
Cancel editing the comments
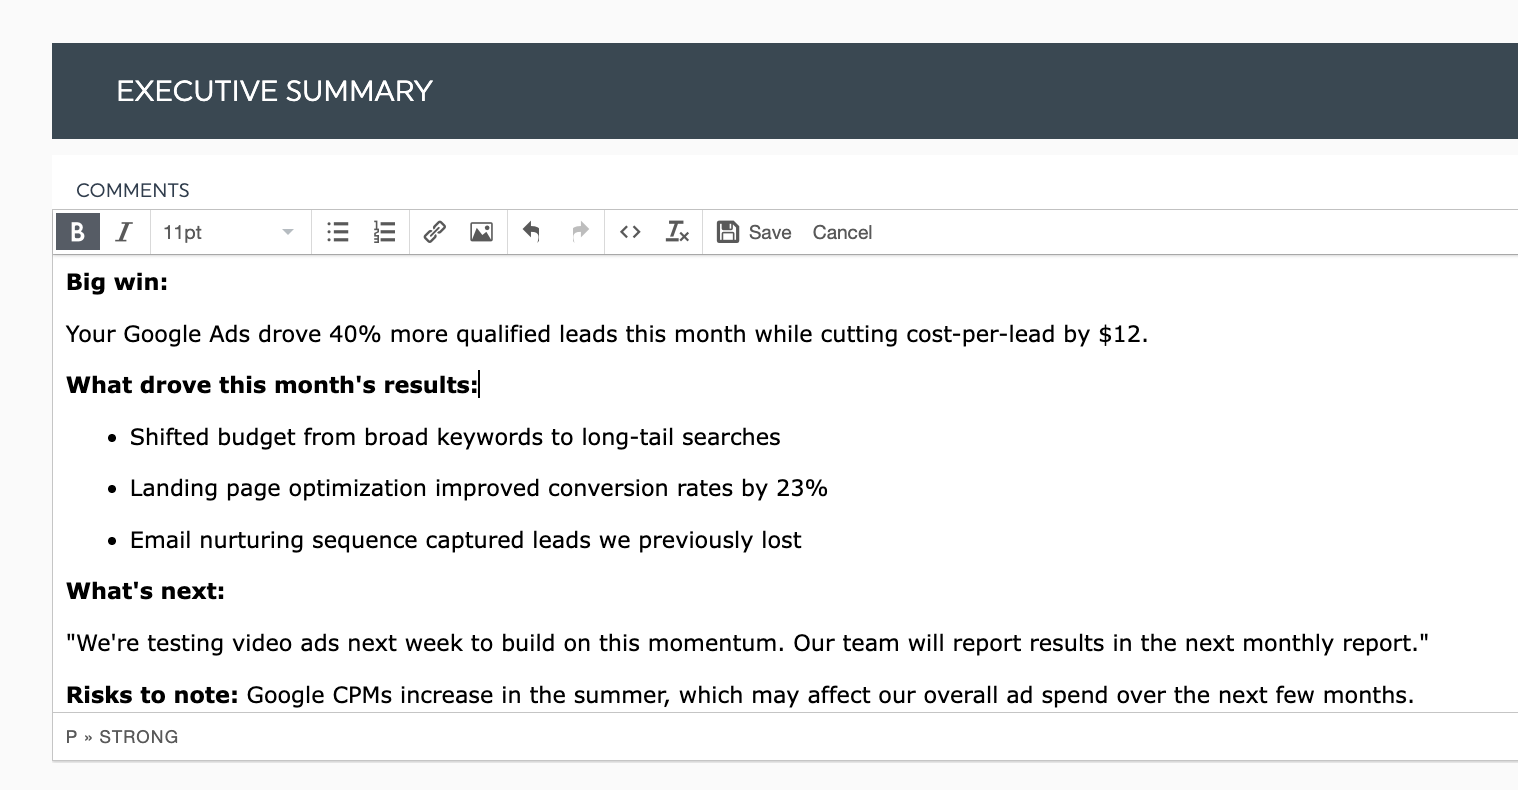tap(842, 232)
